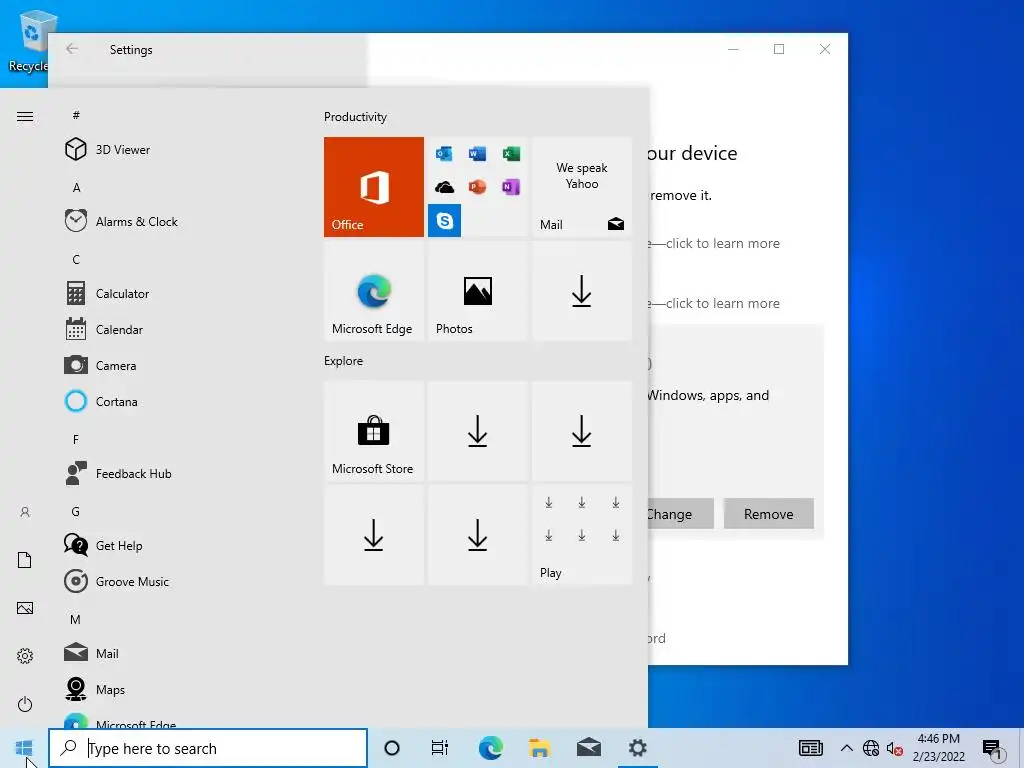
Task: Jump to the letter A app group
Action: [x=76, y=187]
